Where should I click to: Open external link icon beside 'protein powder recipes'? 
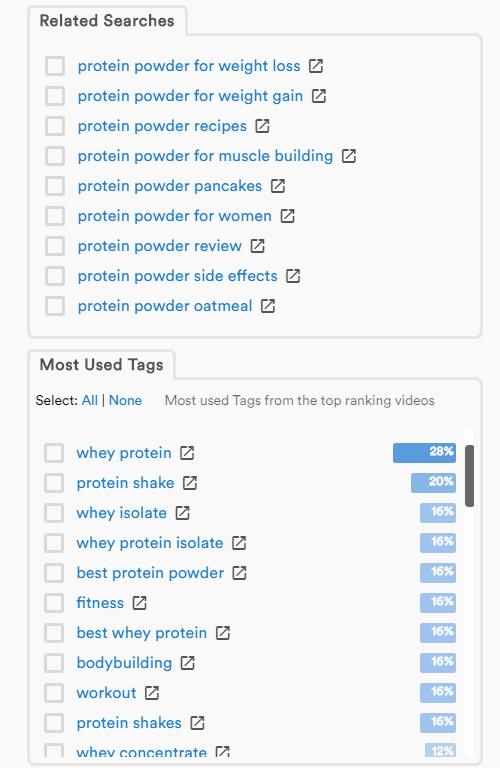tap(262, 126)
